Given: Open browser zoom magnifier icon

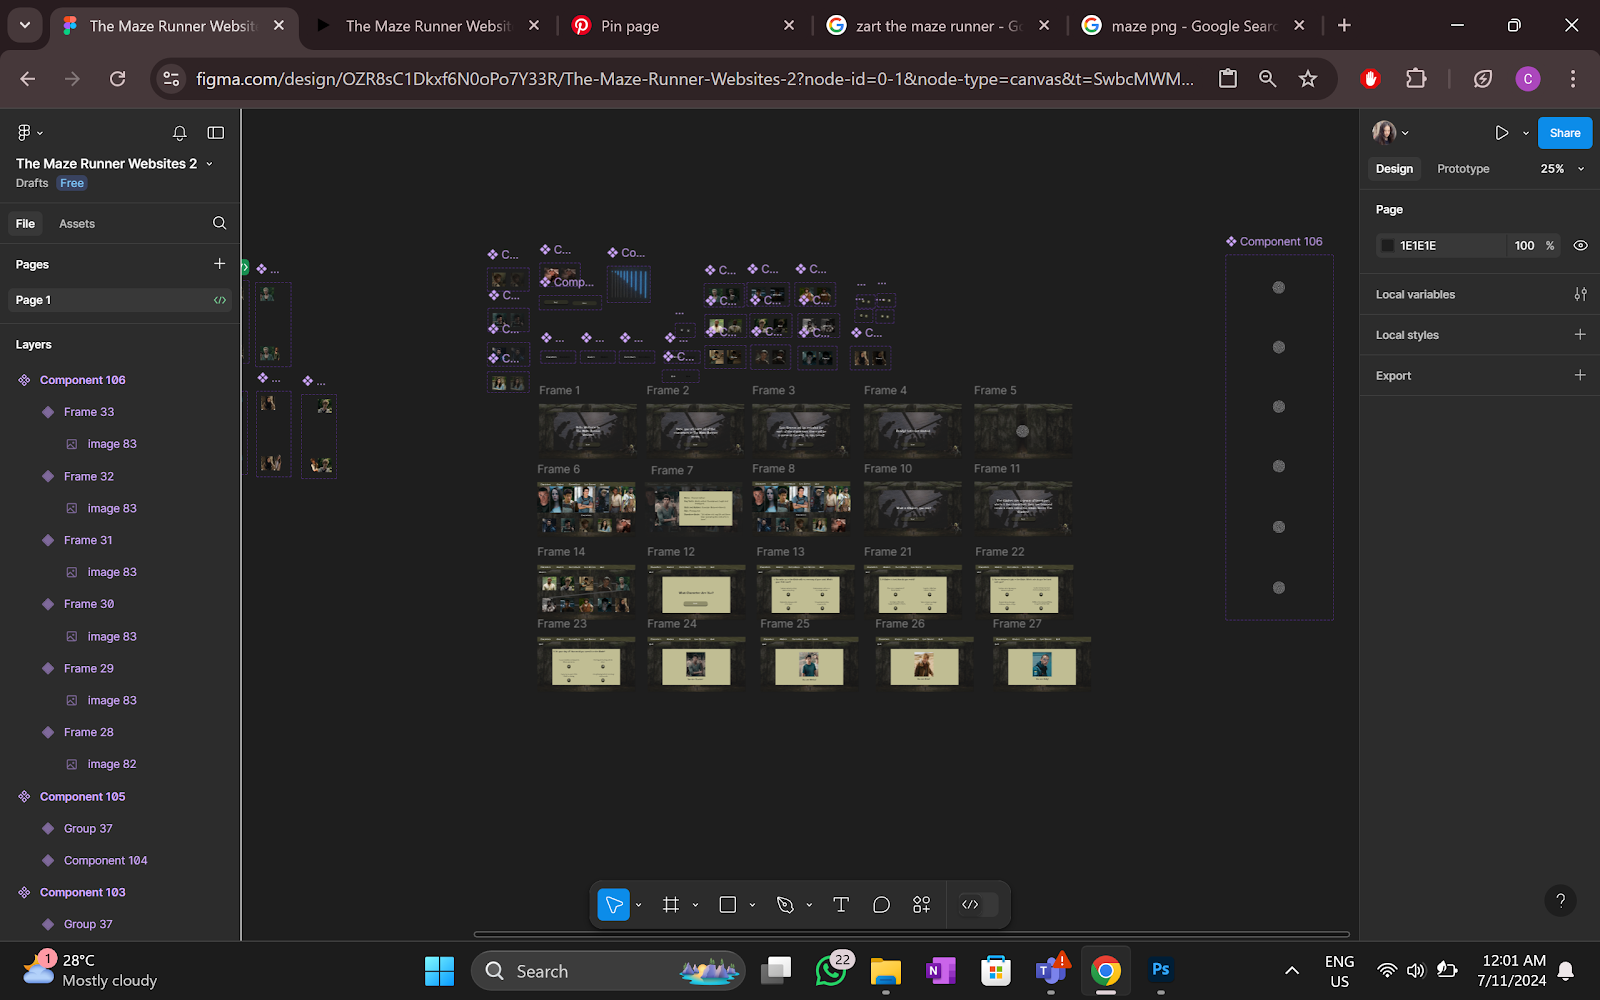Looking at the screenshot, I should [1267, 79].
